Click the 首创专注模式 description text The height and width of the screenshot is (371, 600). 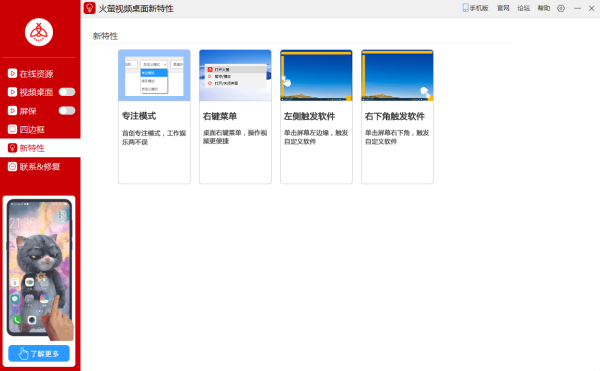[154, 137]
